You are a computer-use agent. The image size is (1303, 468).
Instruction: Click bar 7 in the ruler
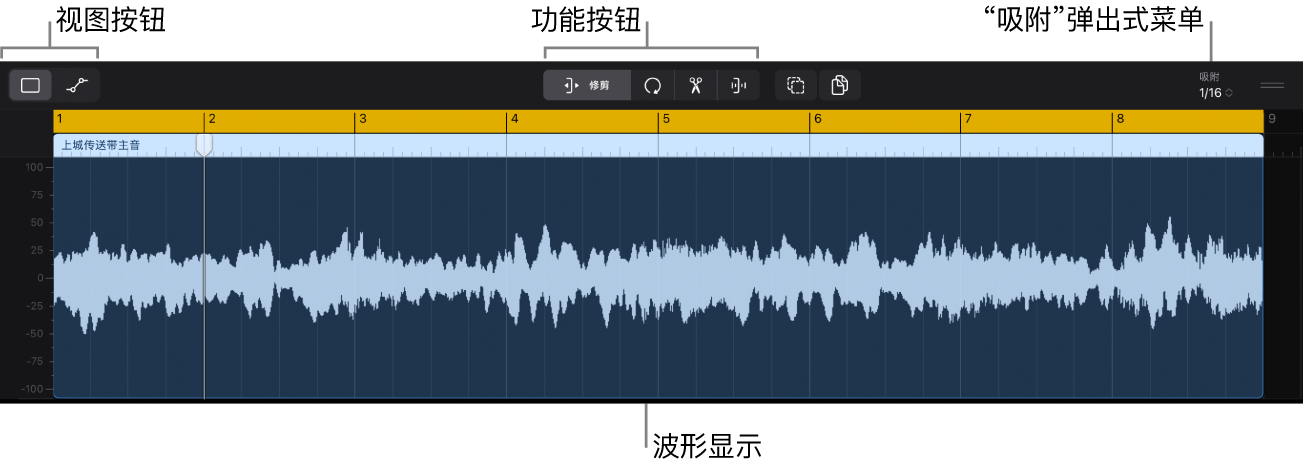tap(968, 119)
